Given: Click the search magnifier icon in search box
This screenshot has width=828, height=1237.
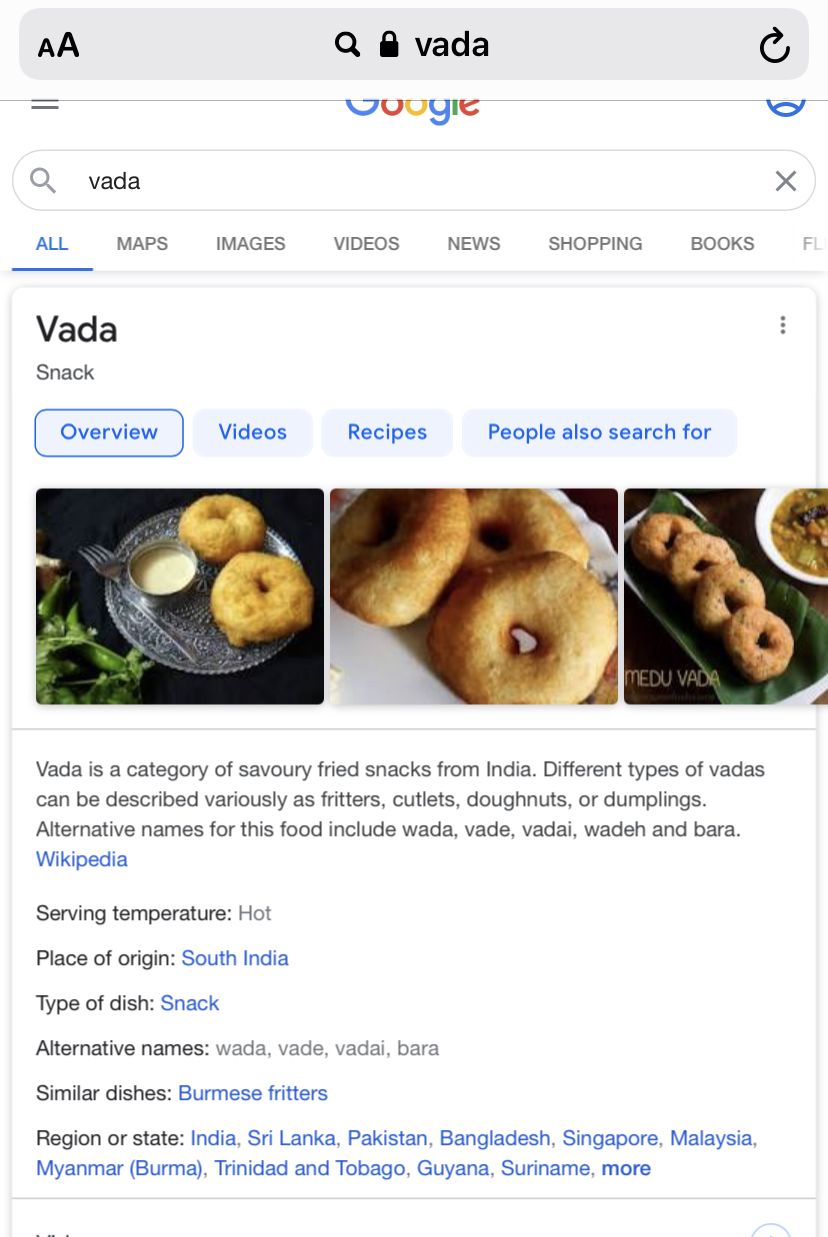Looking at the screenshot, I should point(43,180).
